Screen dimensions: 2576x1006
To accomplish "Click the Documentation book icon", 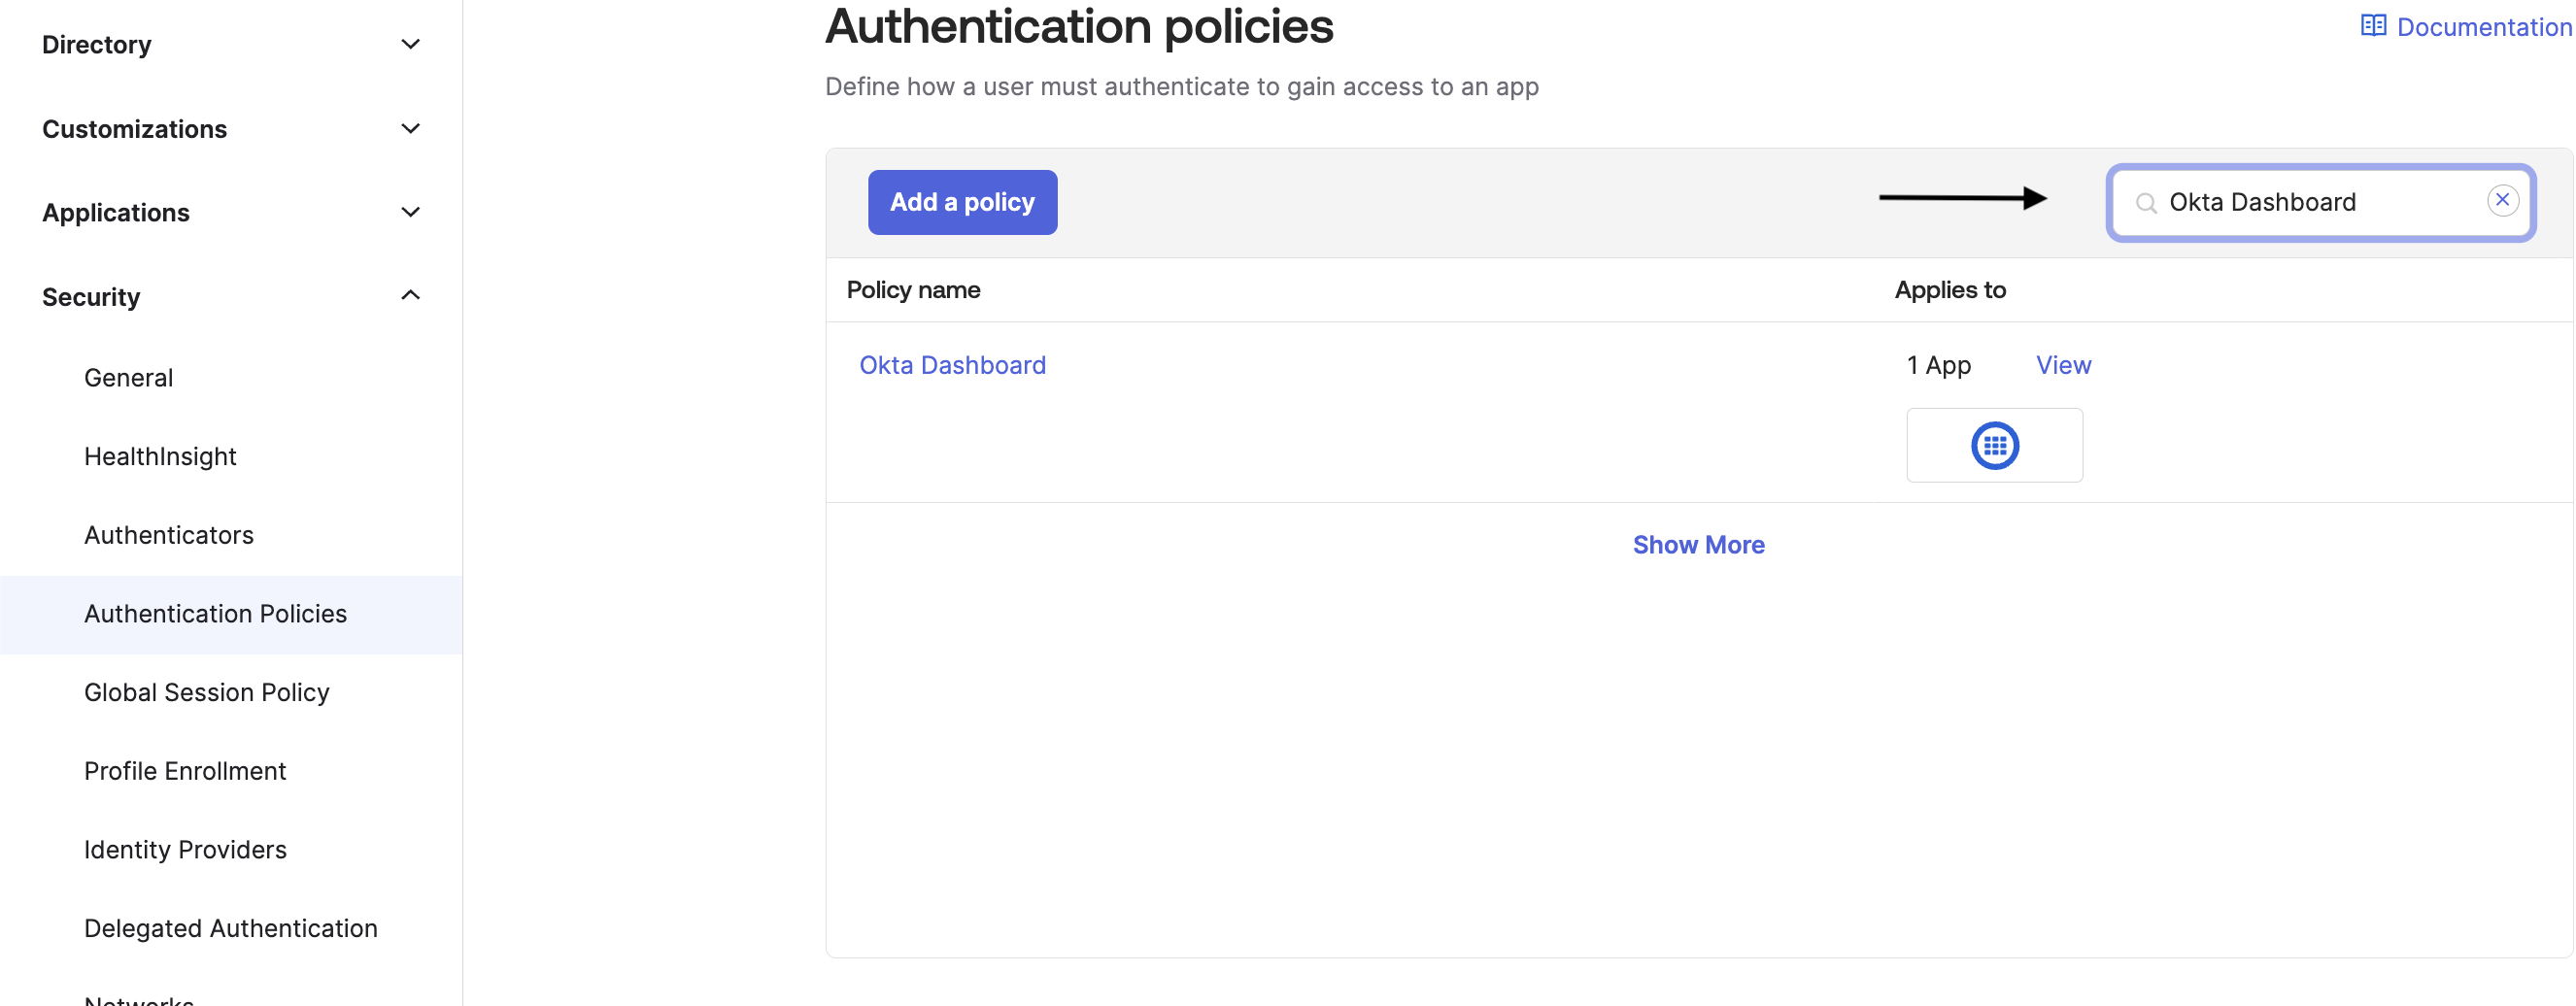I will pos(2373,26).
